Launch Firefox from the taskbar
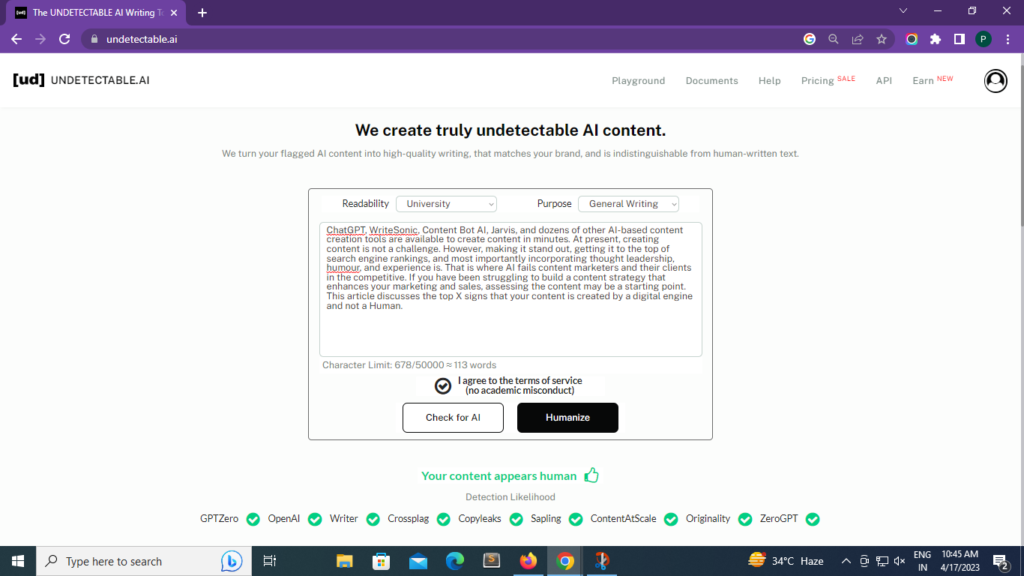1024x576 pixels. tap(528, 561)
